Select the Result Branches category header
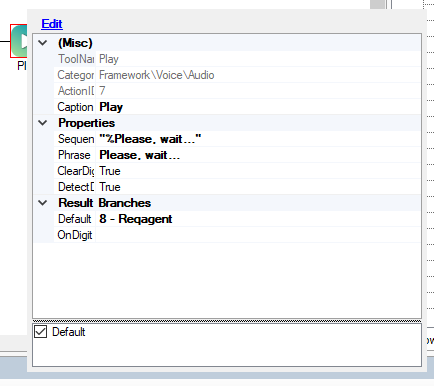This screenshot has width=434, height=386. (x=105, y=203)
